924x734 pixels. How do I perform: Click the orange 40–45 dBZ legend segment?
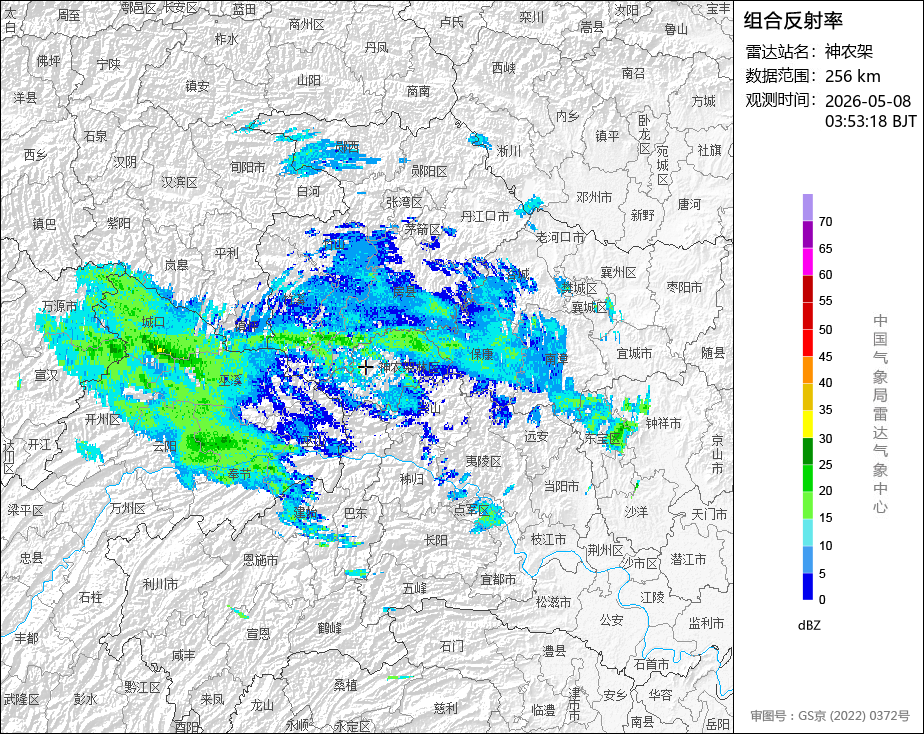pyautogui.click(x=807, y=370)
